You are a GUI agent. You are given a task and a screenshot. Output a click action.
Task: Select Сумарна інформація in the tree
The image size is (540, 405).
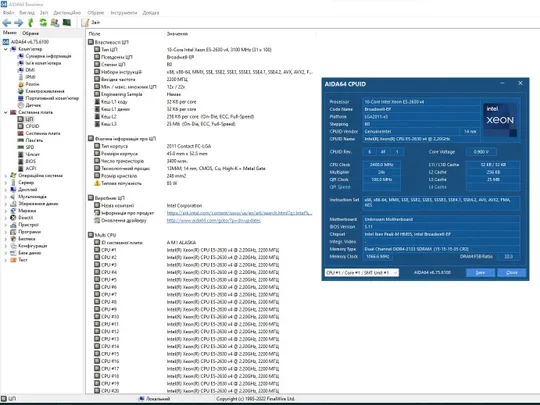(x=48, y=56)
